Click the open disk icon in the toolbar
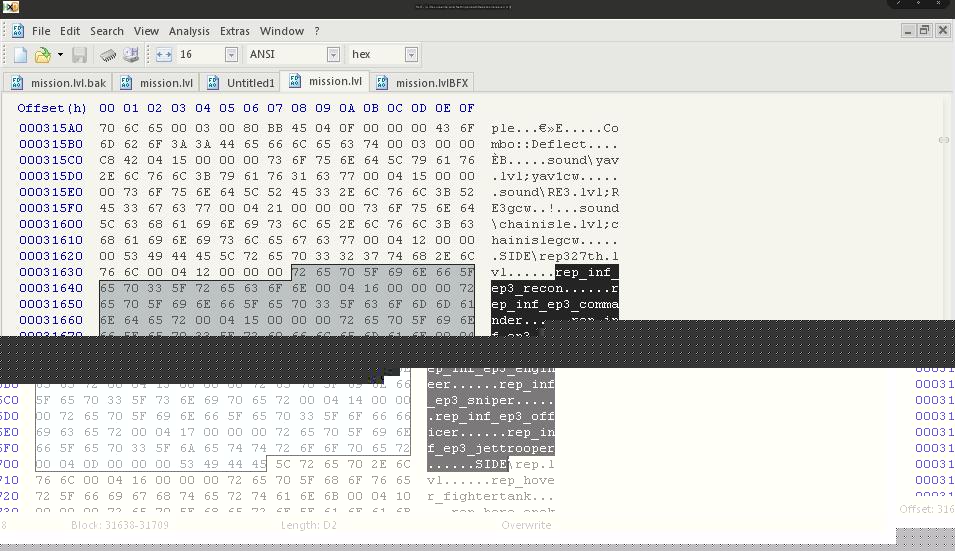The image size is (955, 551). [130, 55]
